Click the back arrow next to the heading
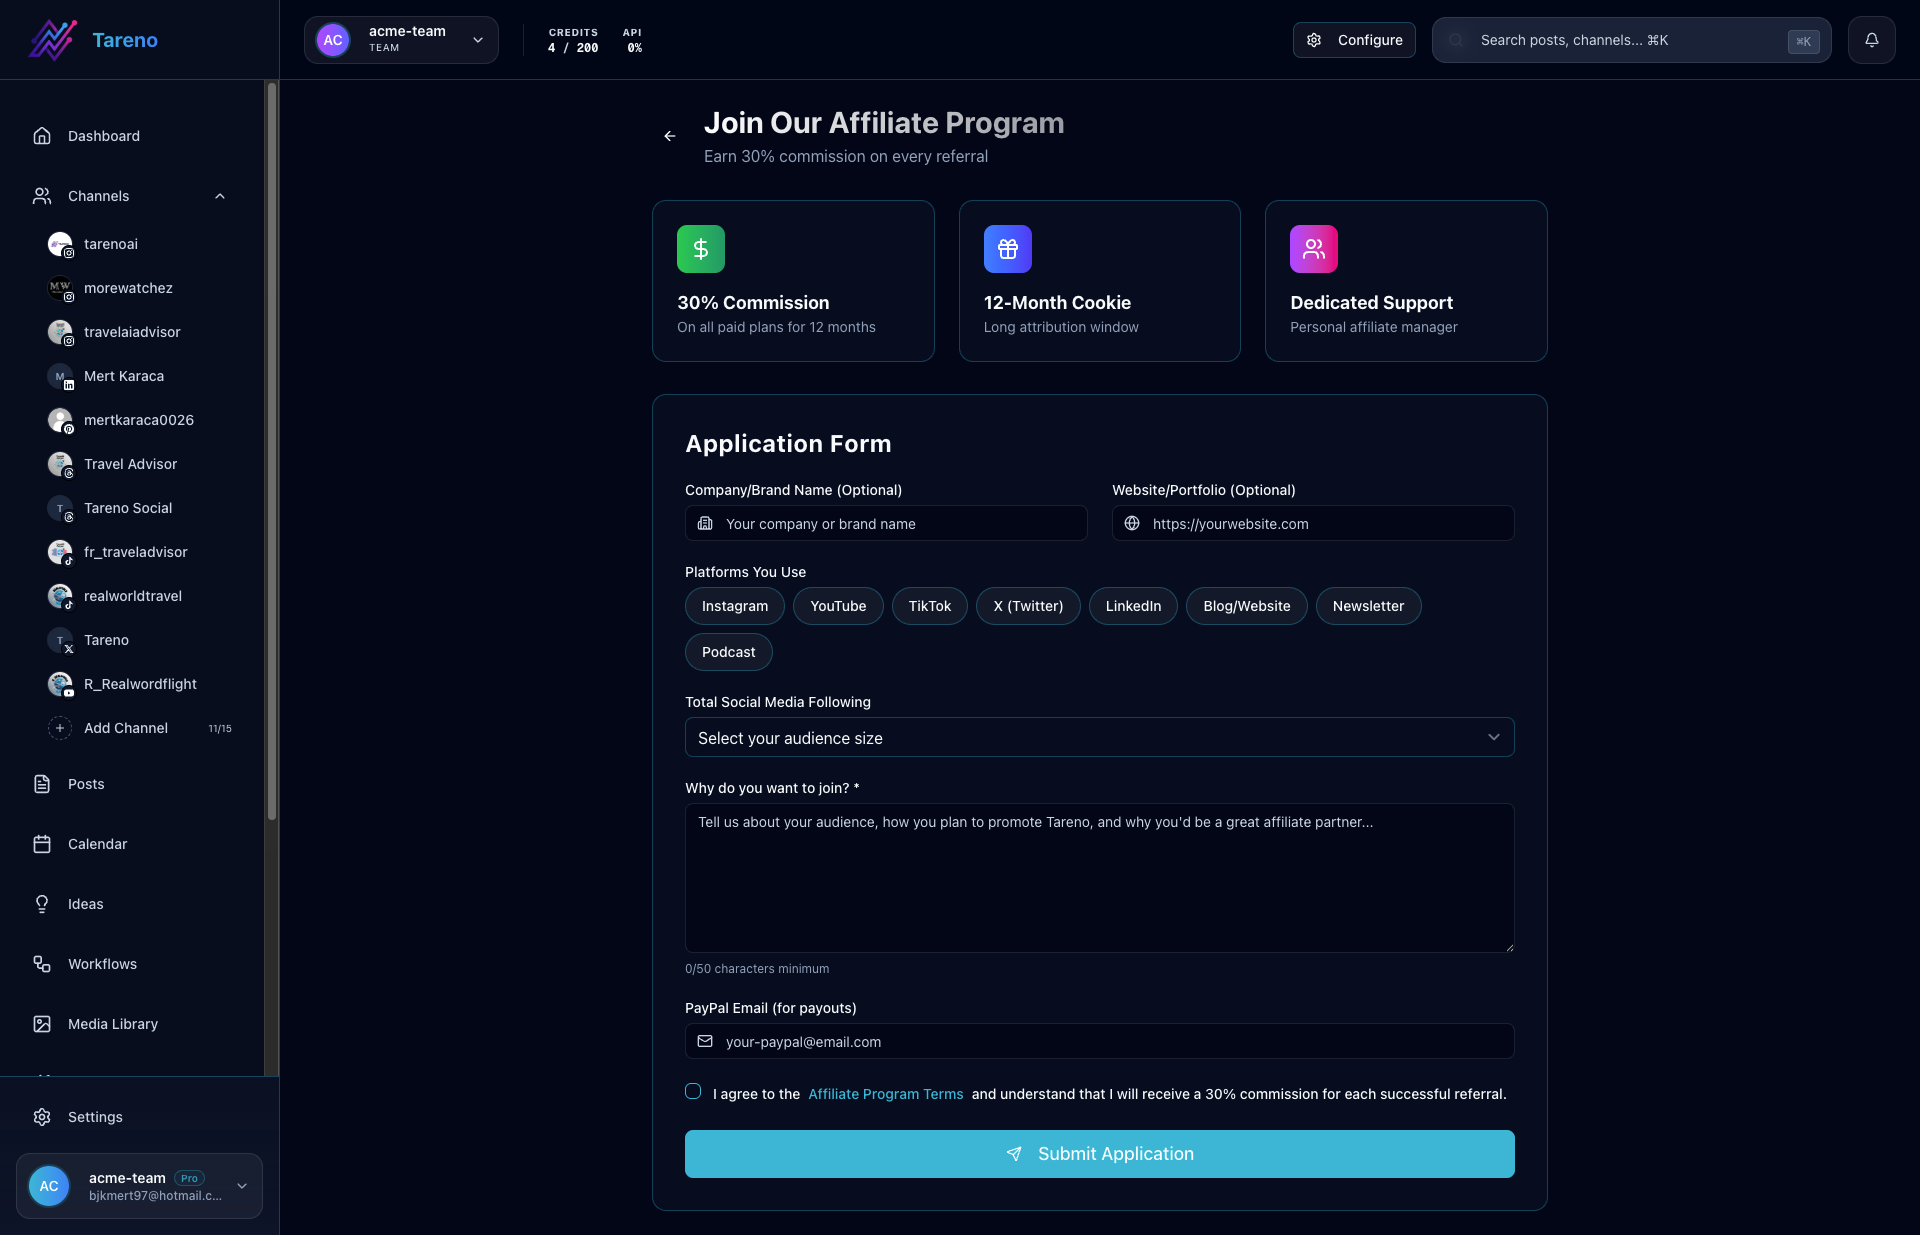Screen dimensions: 1920x1235 coord(669,136)
